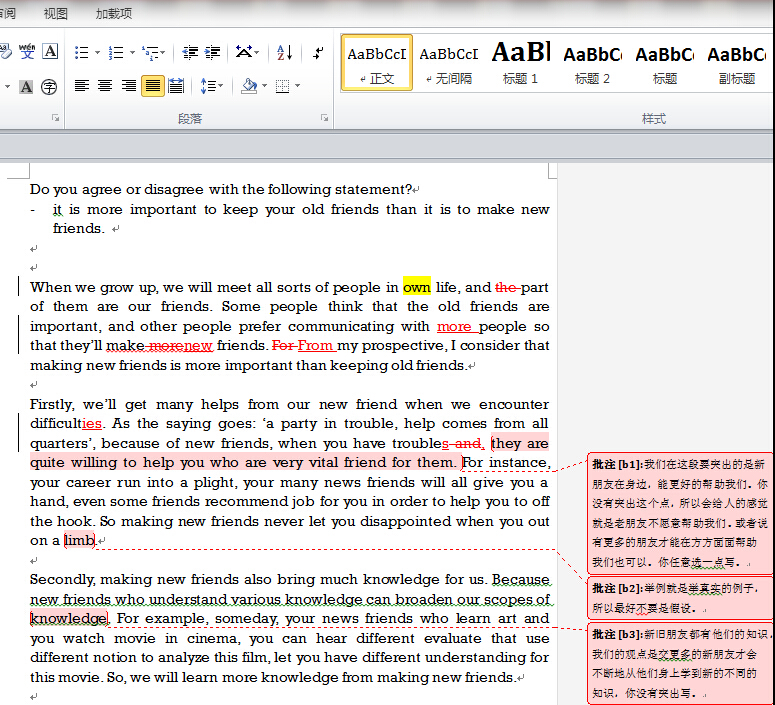Apply Character Shading with gray A icon
The width and height of the screenshot is (775, 705).
[x=26, y=87]
